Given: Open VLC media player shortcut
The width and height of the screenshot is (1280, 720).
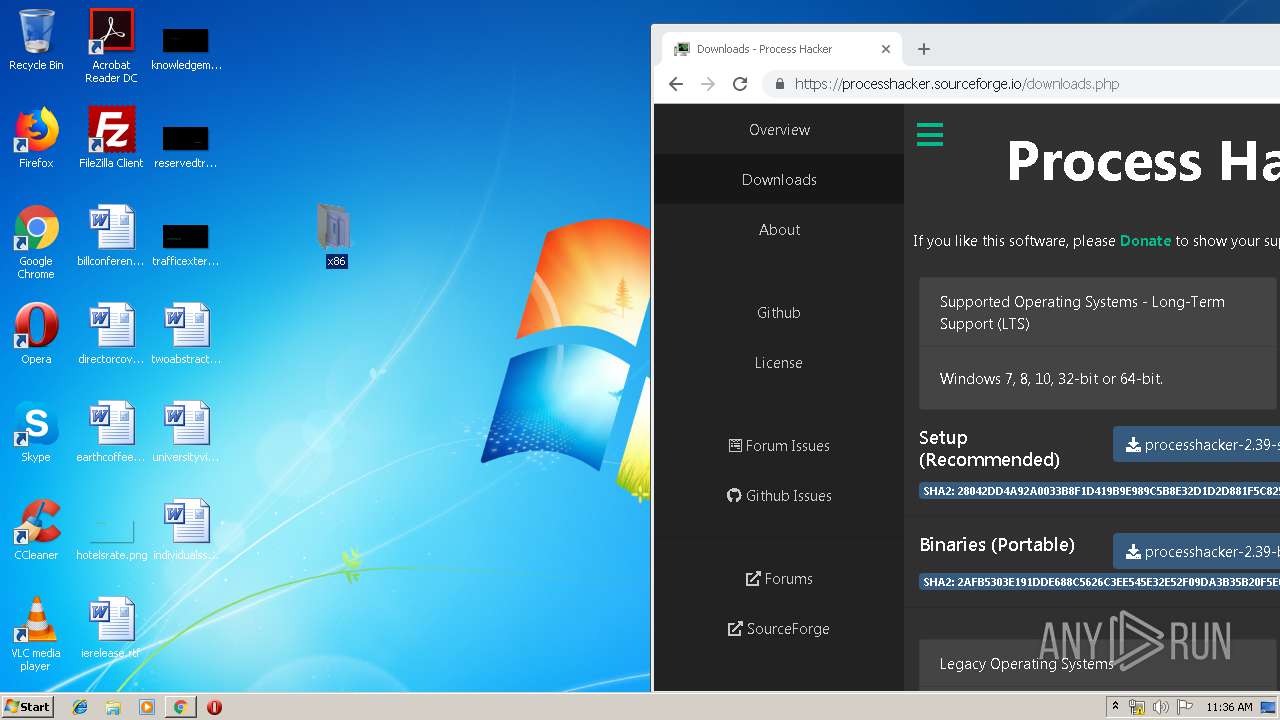Looking at the screenshot, I should 36,634.
